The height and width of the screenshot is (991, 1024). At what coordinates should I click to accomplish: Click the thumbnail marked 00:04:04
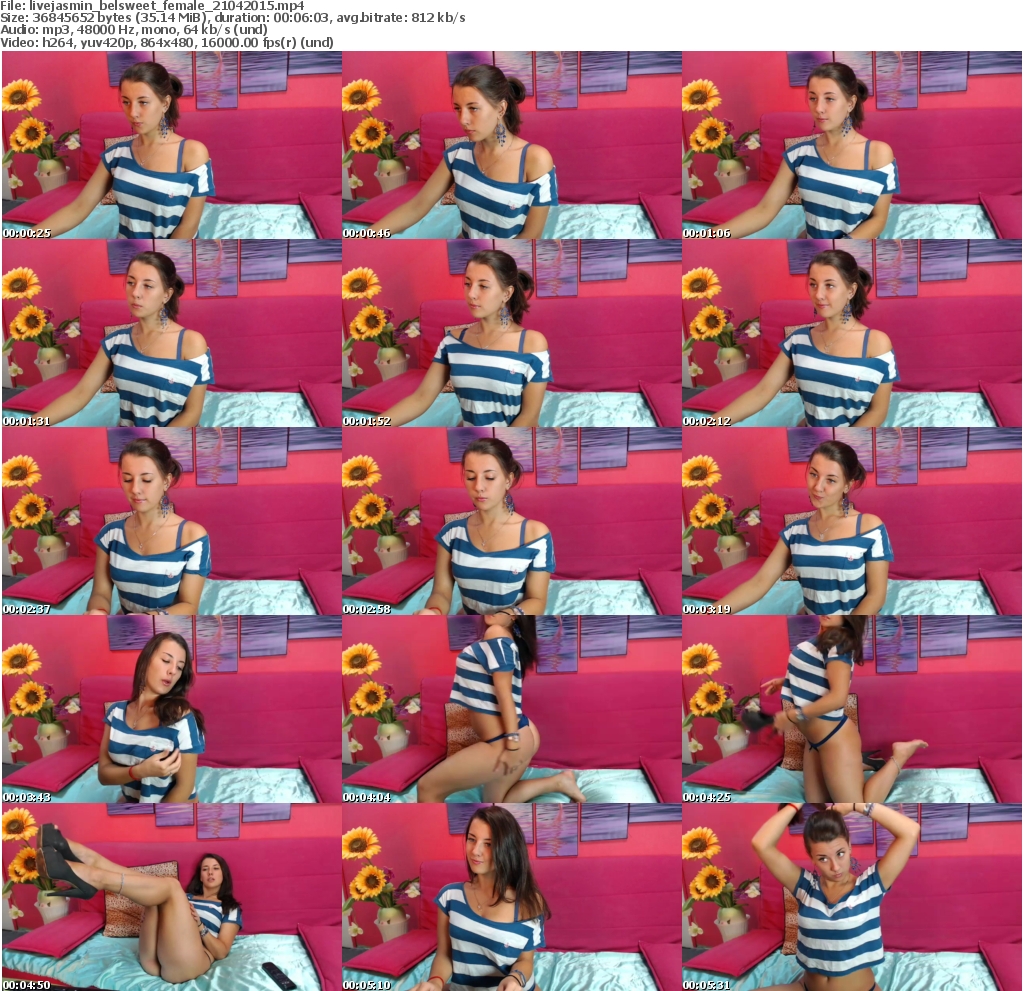pyautogui.click(x=511, y=709)
